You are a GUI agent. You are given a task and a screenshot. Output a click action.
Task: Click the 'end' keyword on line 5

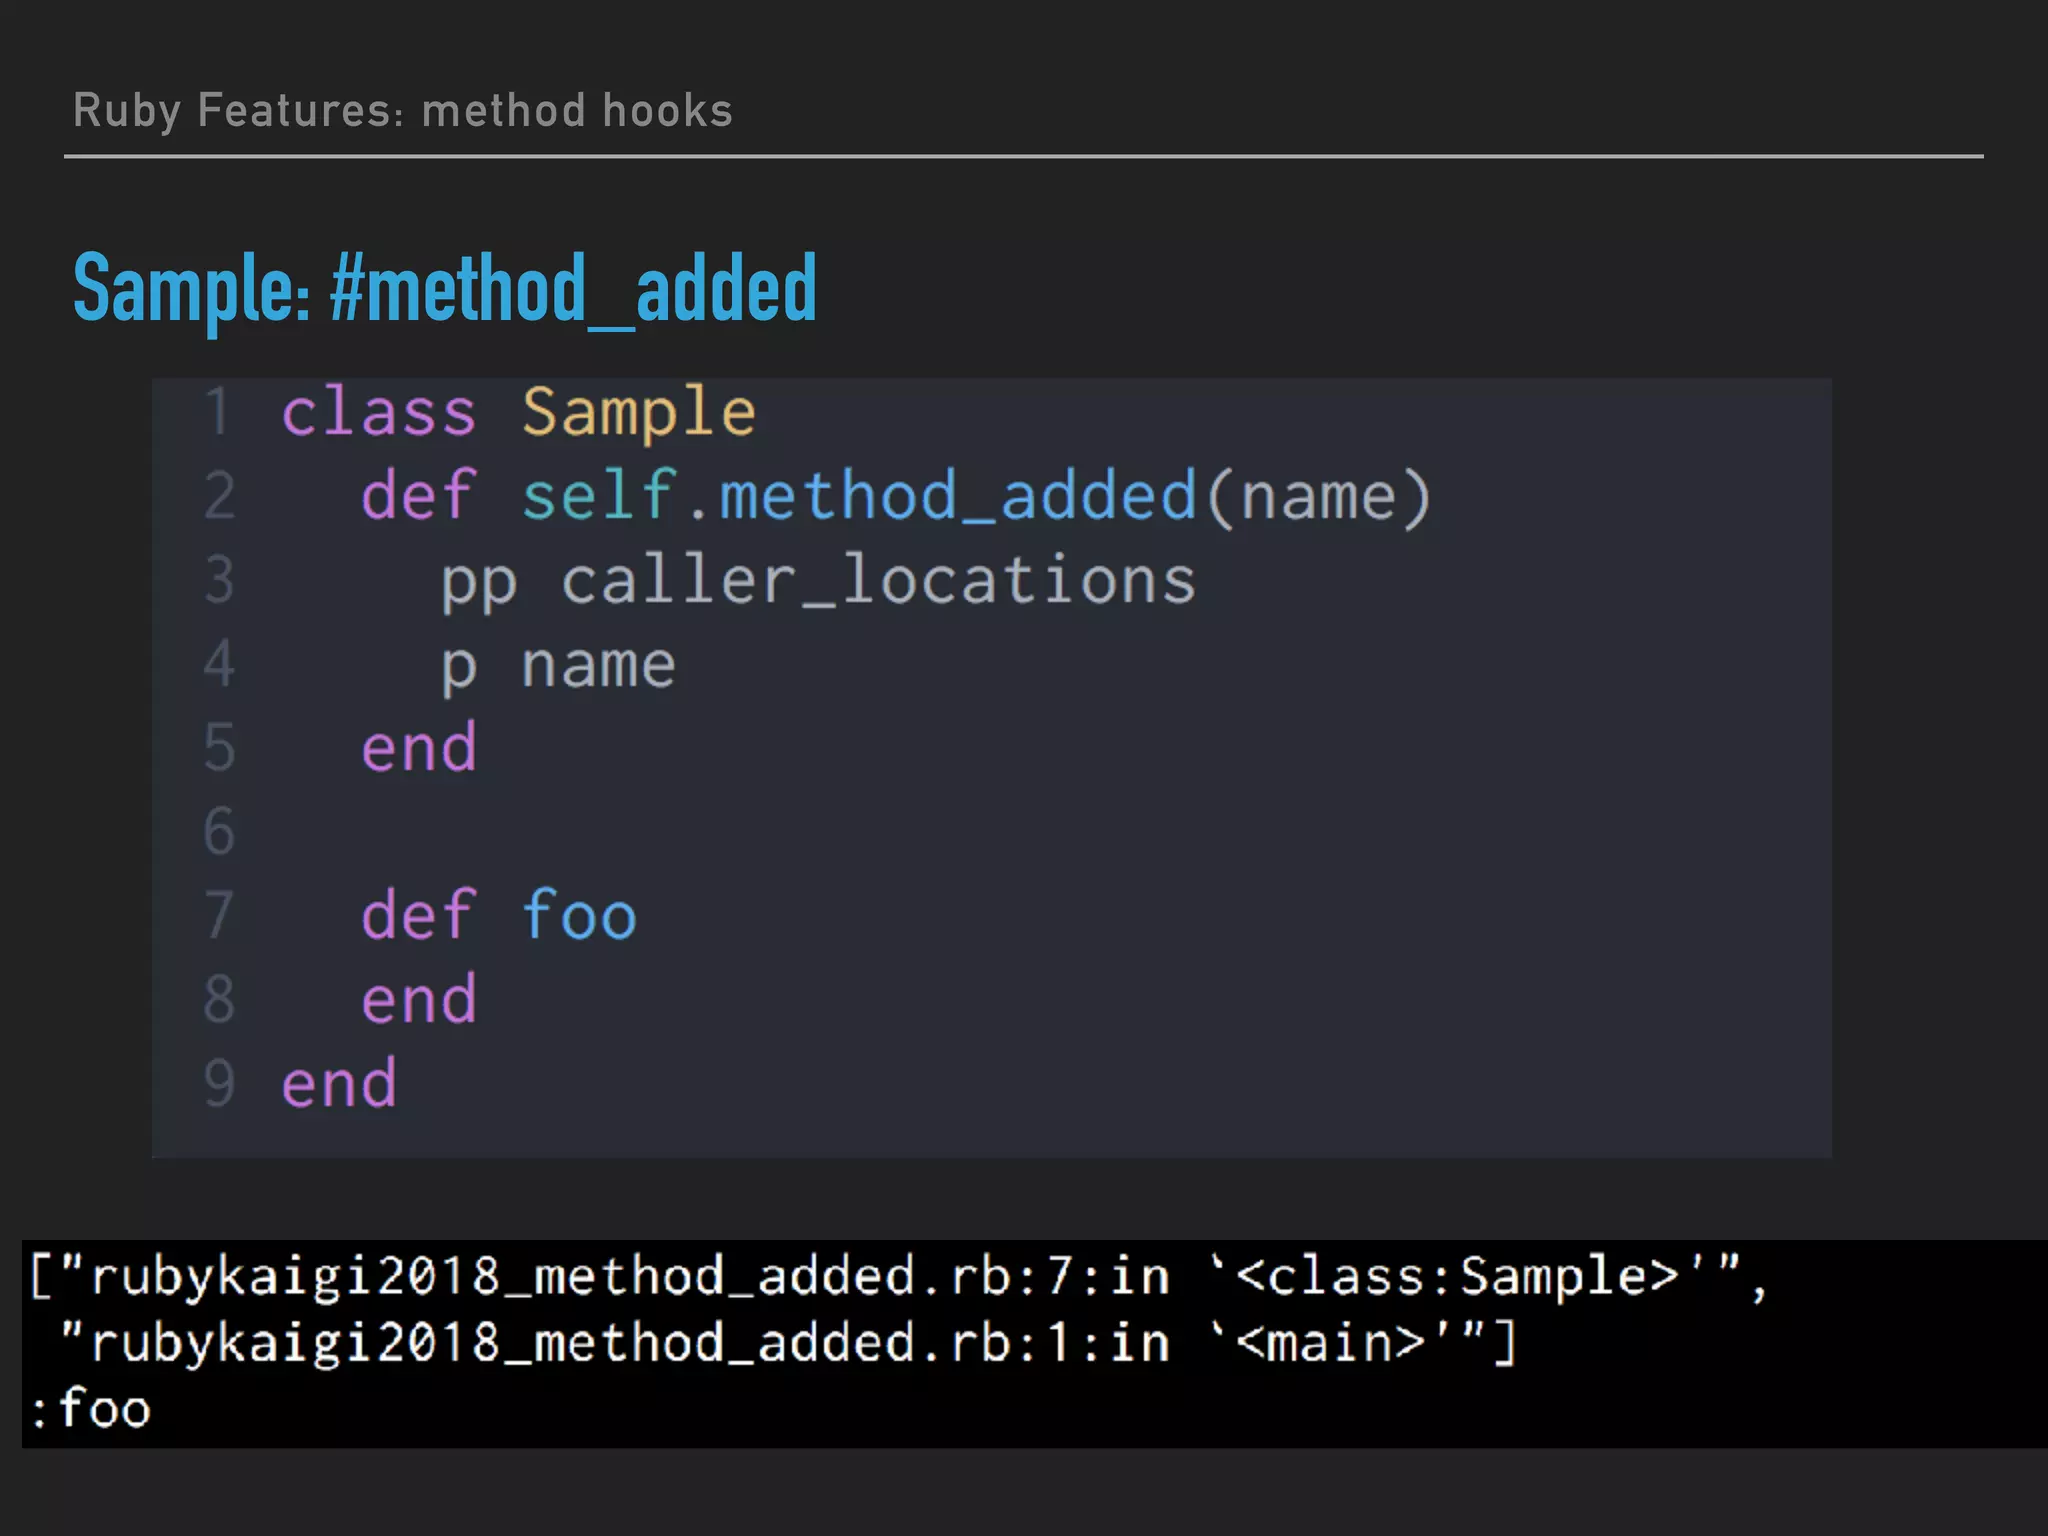418,748
